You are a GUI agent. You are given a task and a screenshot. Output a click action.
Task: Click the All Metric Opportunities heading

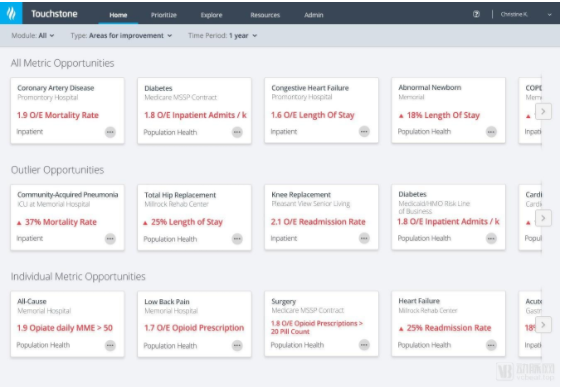pyautogui.click(x=62, y=63)
